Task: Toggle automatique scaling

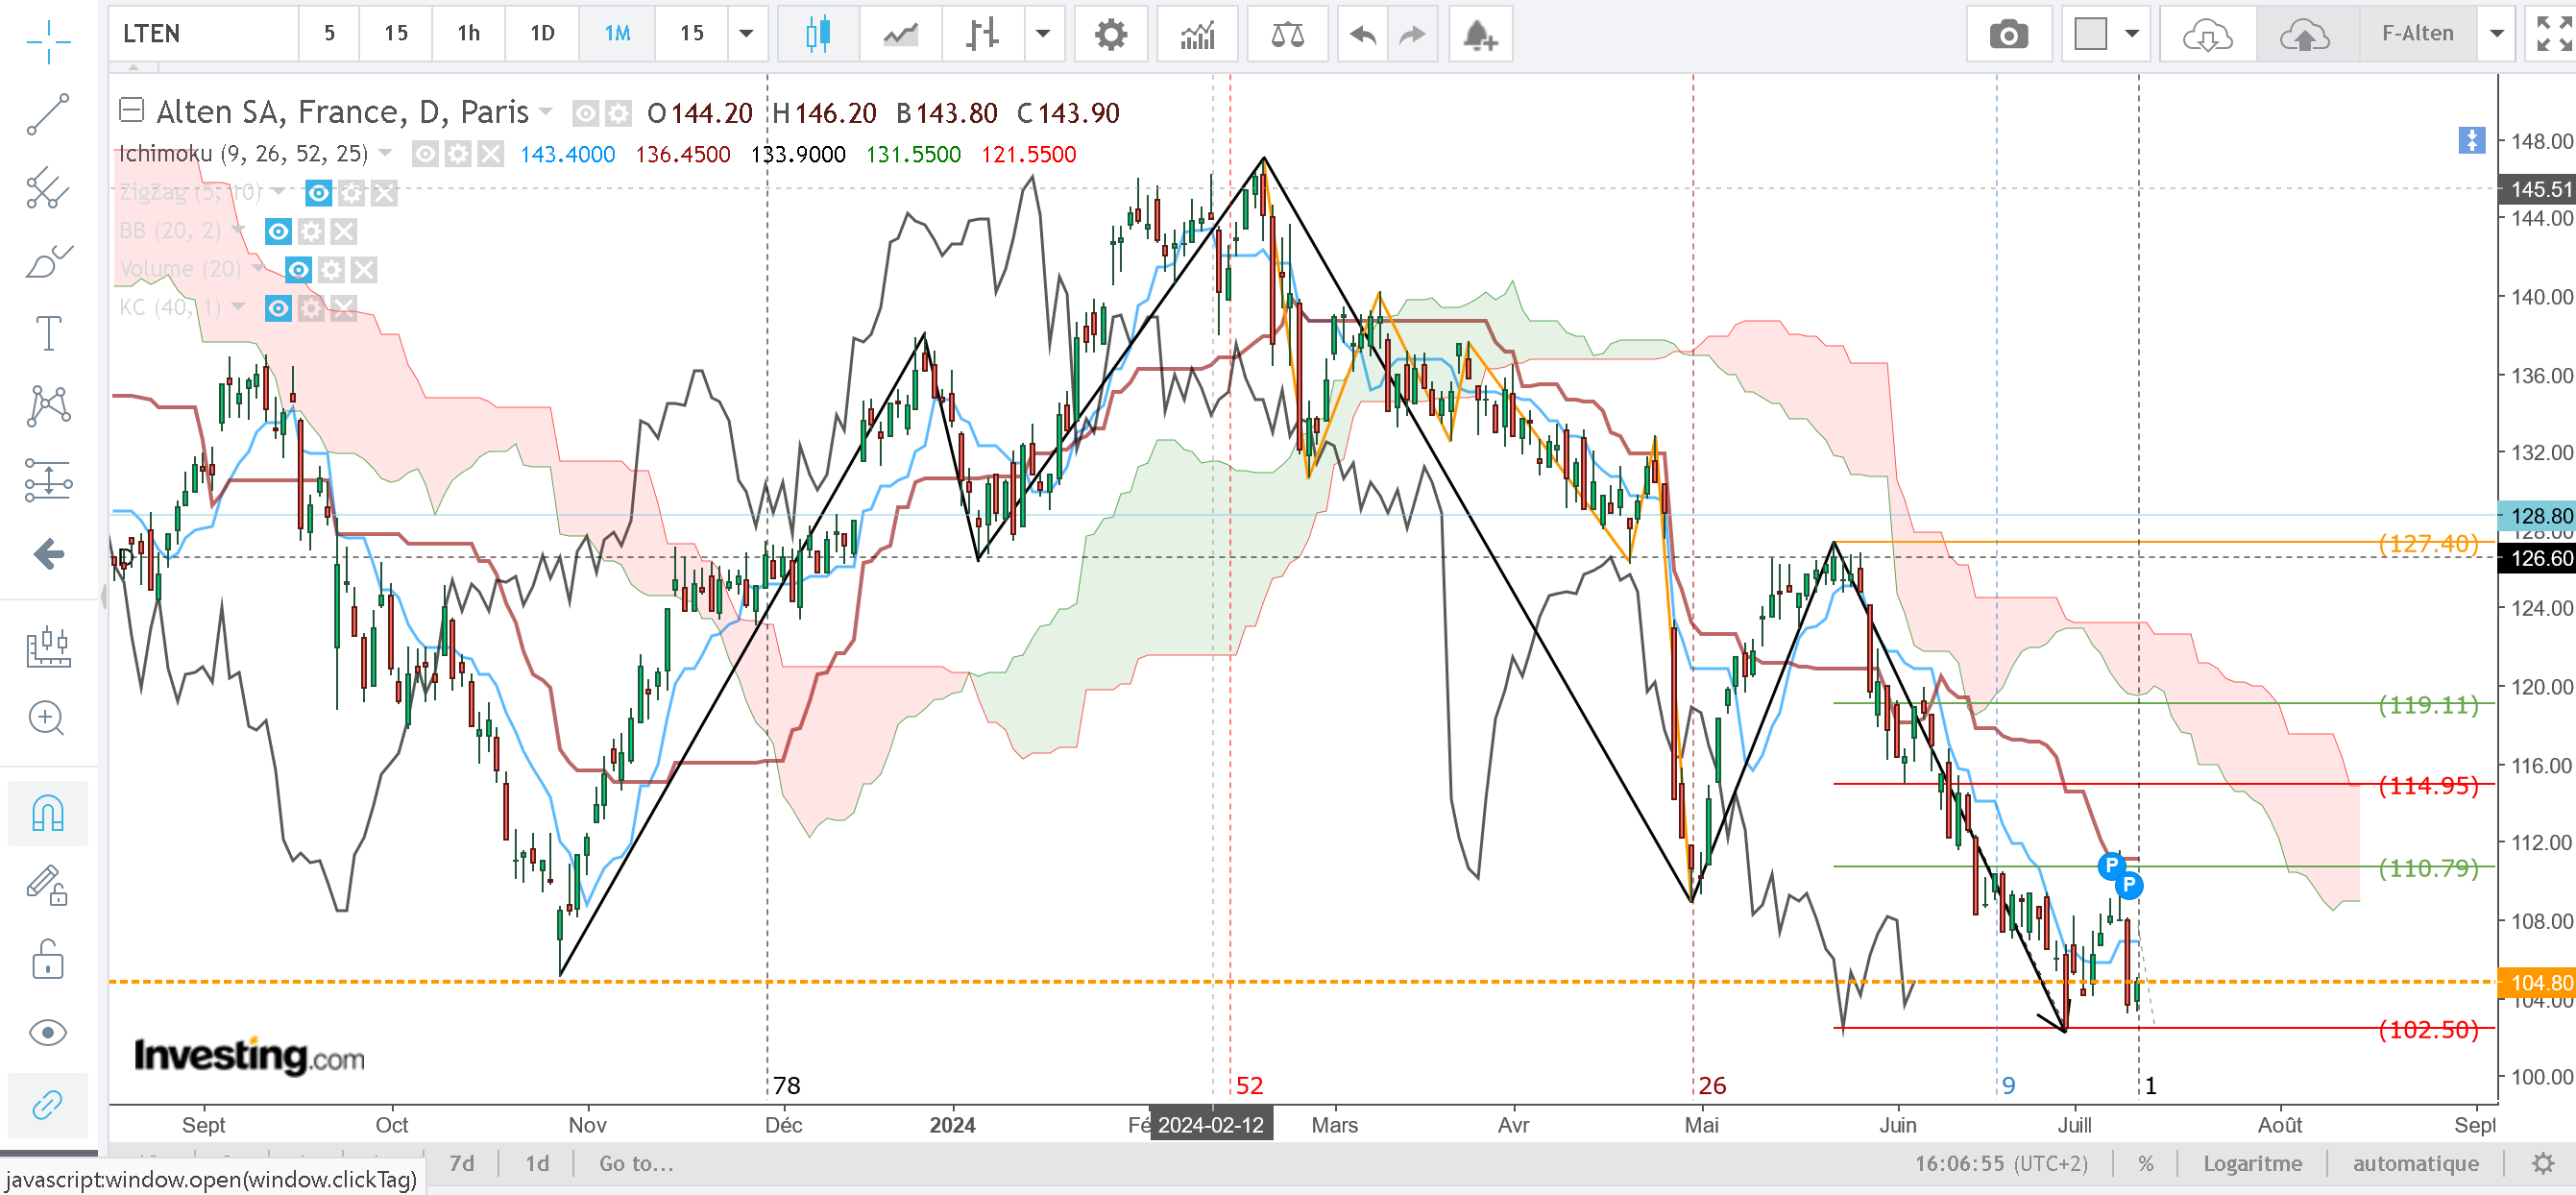Action: tap(2415, 1163)
